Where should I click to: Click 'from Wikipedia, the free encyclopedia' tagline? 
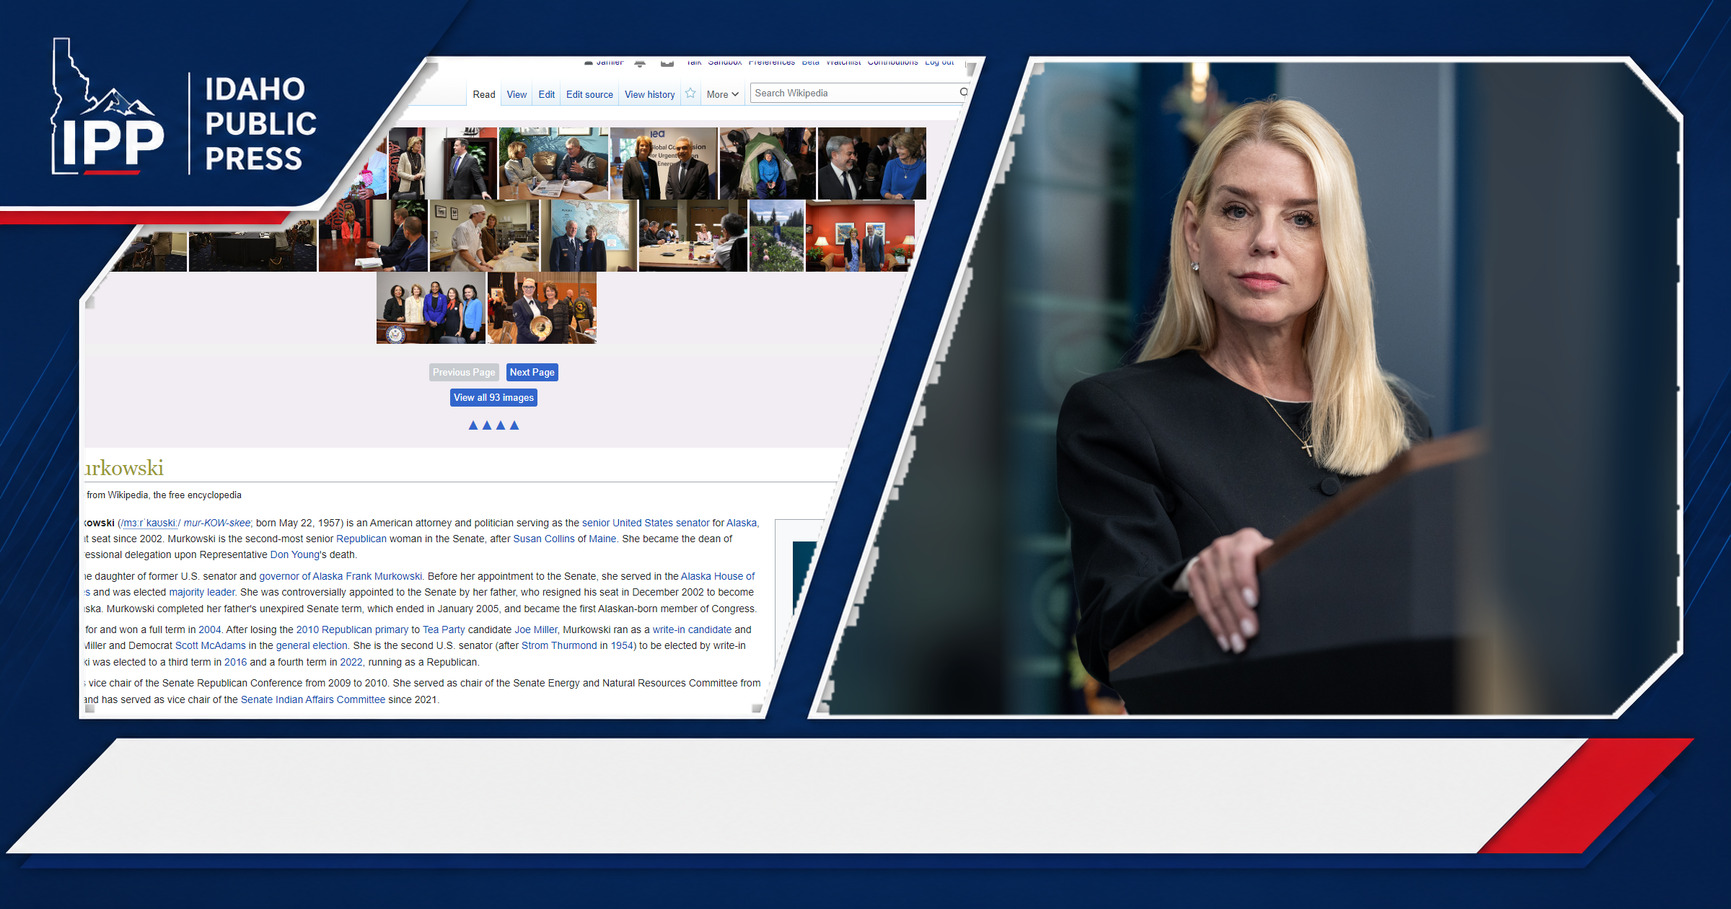coord(164,495)
